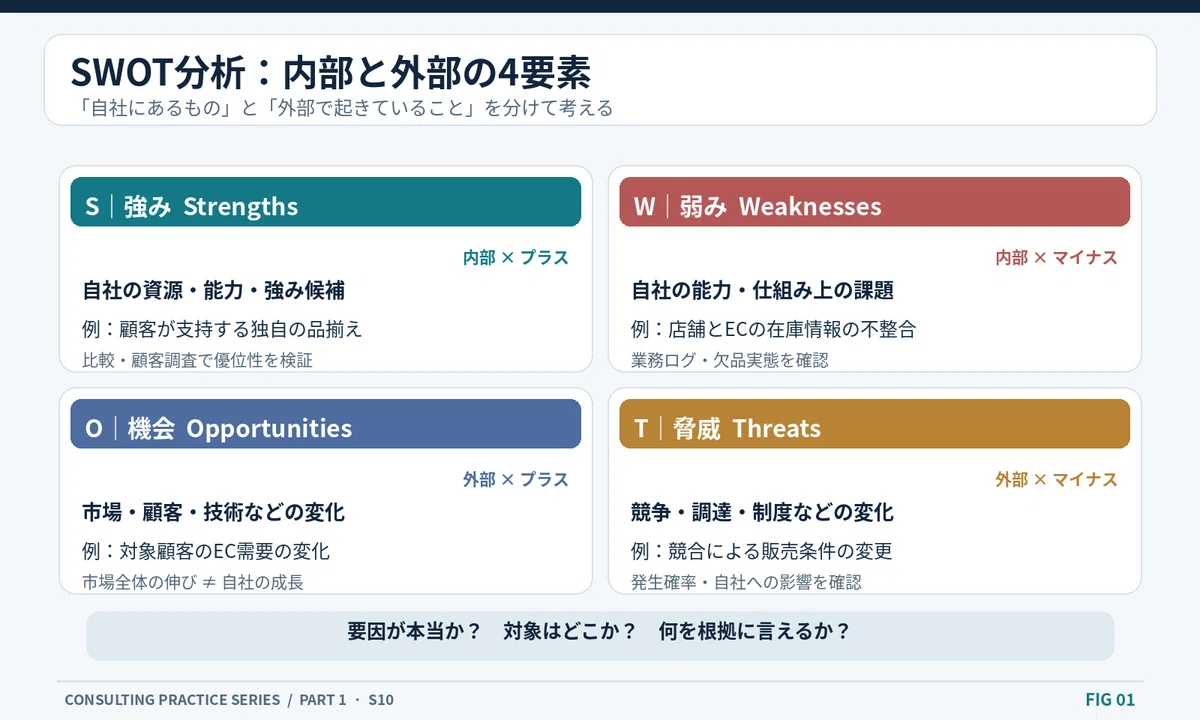Select the "外部 × プラス" label
Viewport: 1200px width, 720px height.
(x=515, y=480)
